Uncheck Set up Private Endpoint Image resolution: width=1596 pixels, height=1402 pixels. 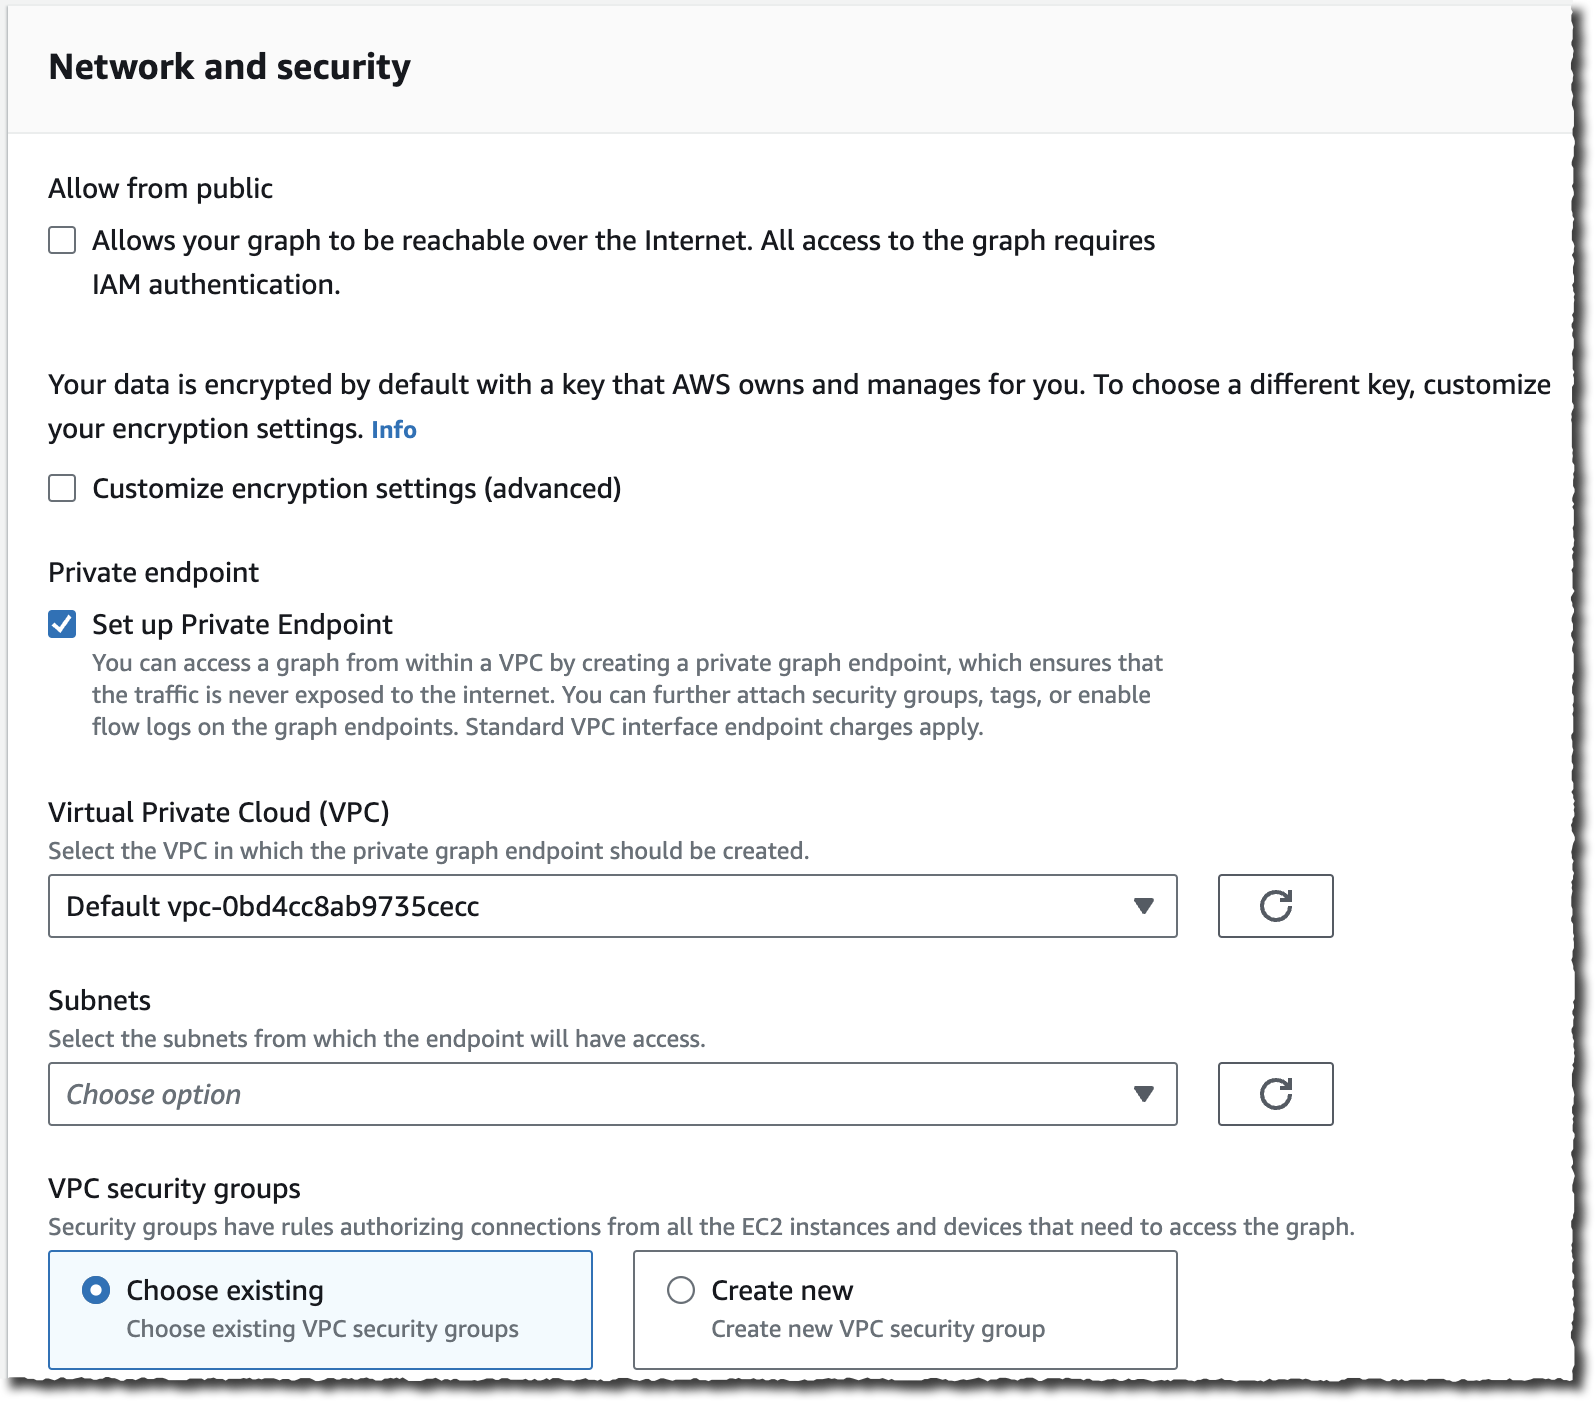coord(62,624)
